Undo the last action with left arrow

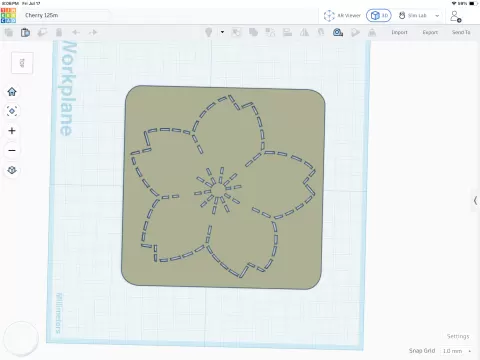point(76,32)
